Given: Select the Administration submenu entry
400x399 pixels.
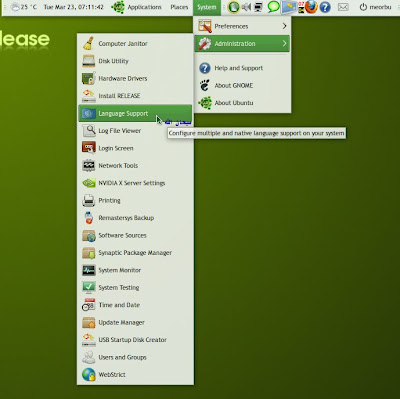Looking at the screenshot, I should 242,43.
